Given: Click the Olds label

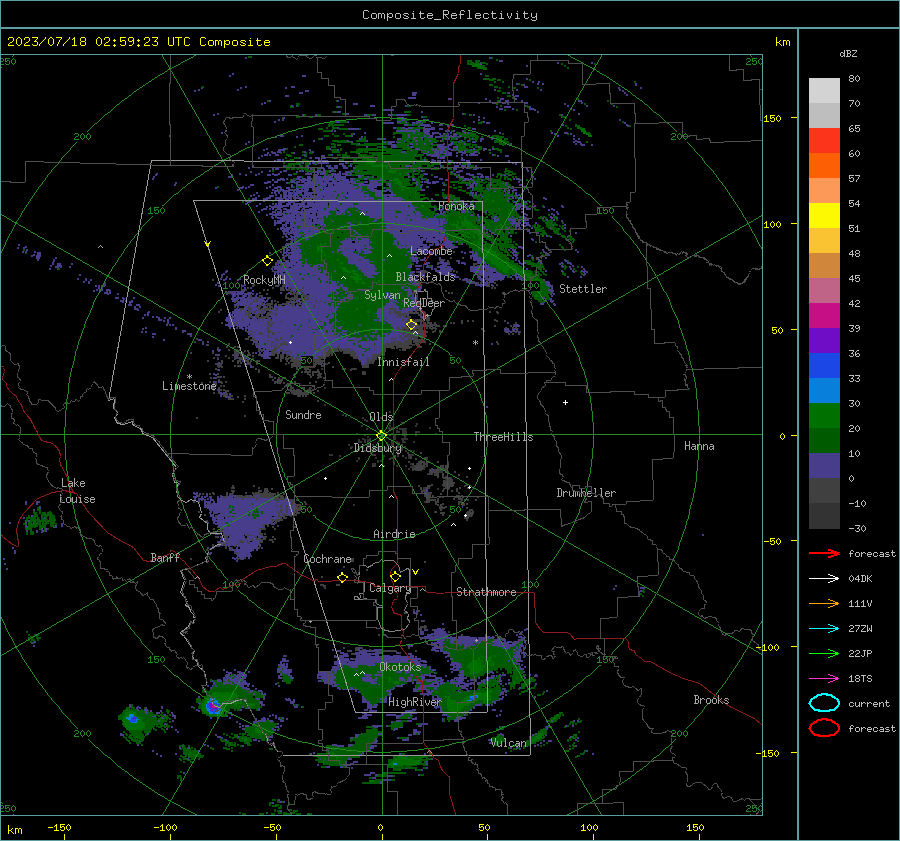Looking at the screenshot, I should click(x=381, y=417).
